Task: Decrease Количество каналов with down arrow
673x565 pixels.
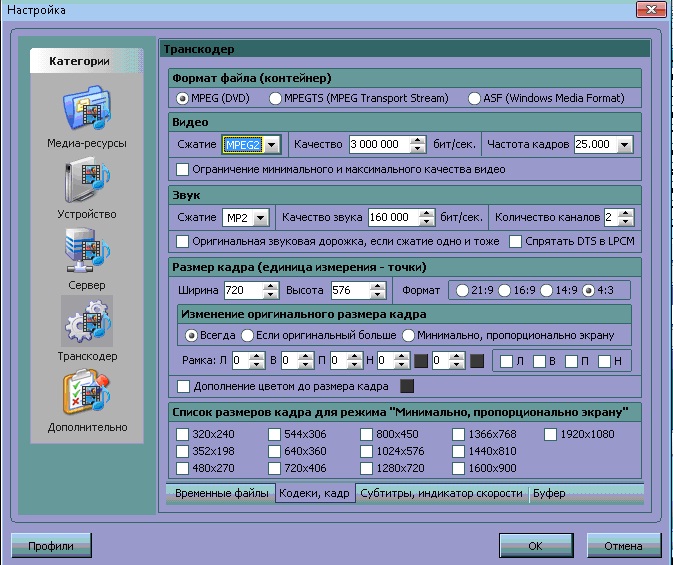Action: click(x=626, y=222)
